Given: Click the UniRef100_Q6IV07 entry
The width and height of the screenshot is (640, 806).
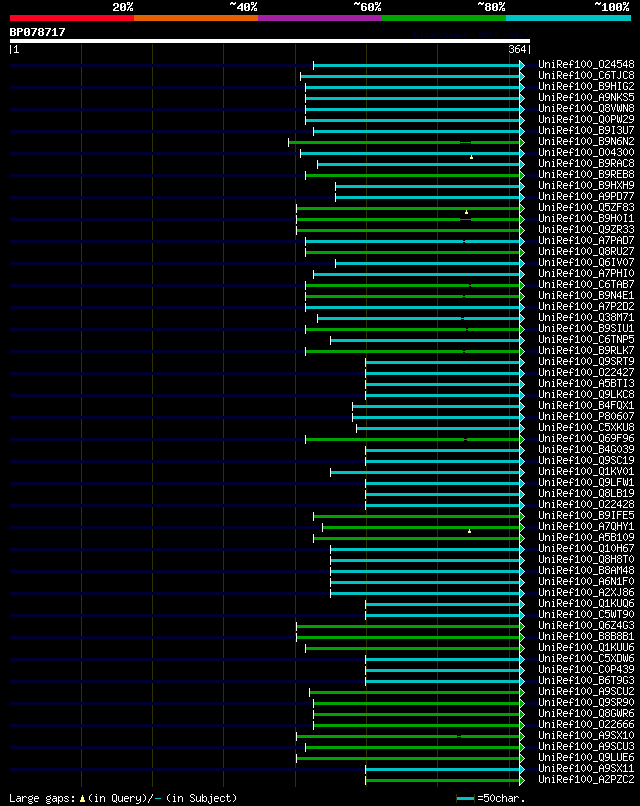Looking at the screenshot, I should point(586,262).
